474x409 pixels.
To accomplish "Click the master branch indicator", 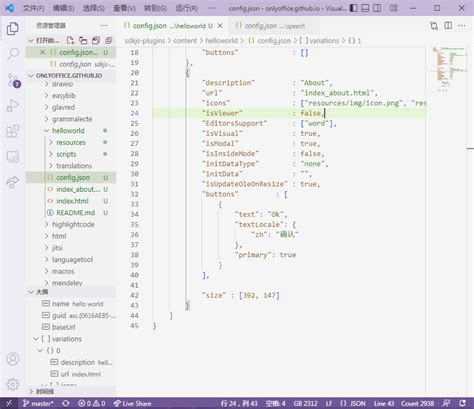I will click(38, 403).
